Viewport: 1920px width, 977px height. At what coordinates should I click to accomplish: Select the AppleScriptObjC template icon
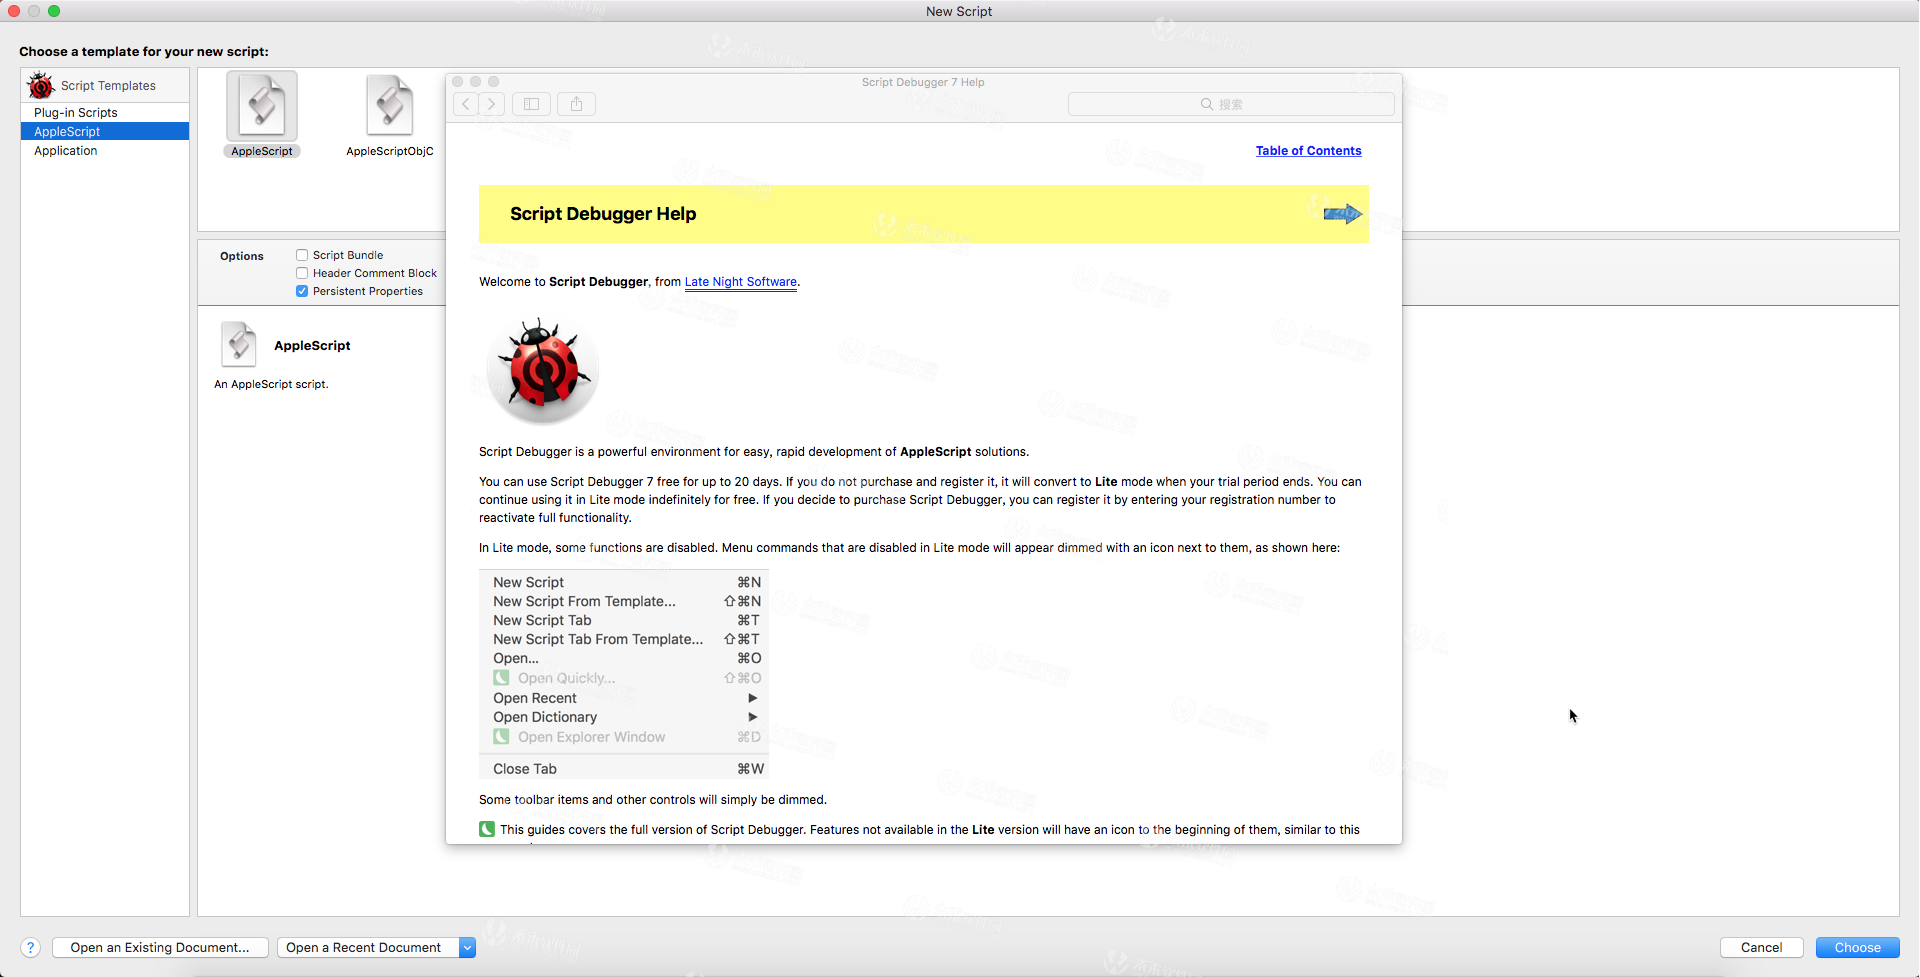point(390,106)
